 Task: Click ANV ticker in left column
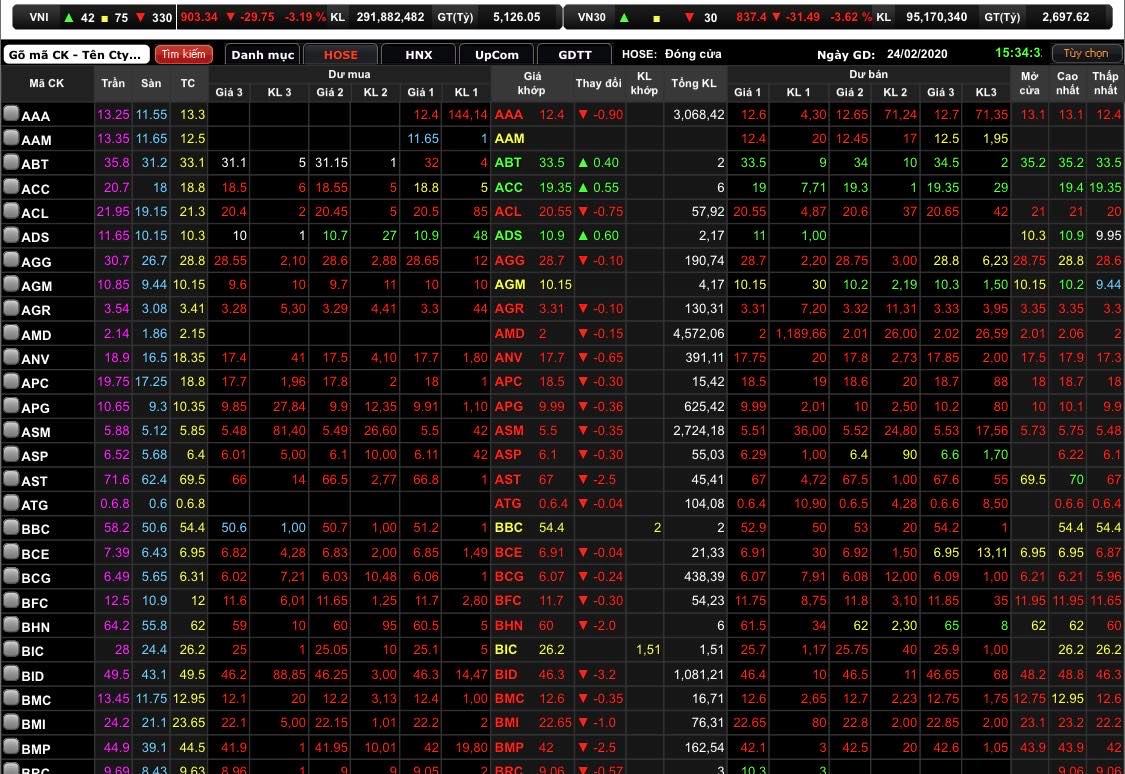35,359
